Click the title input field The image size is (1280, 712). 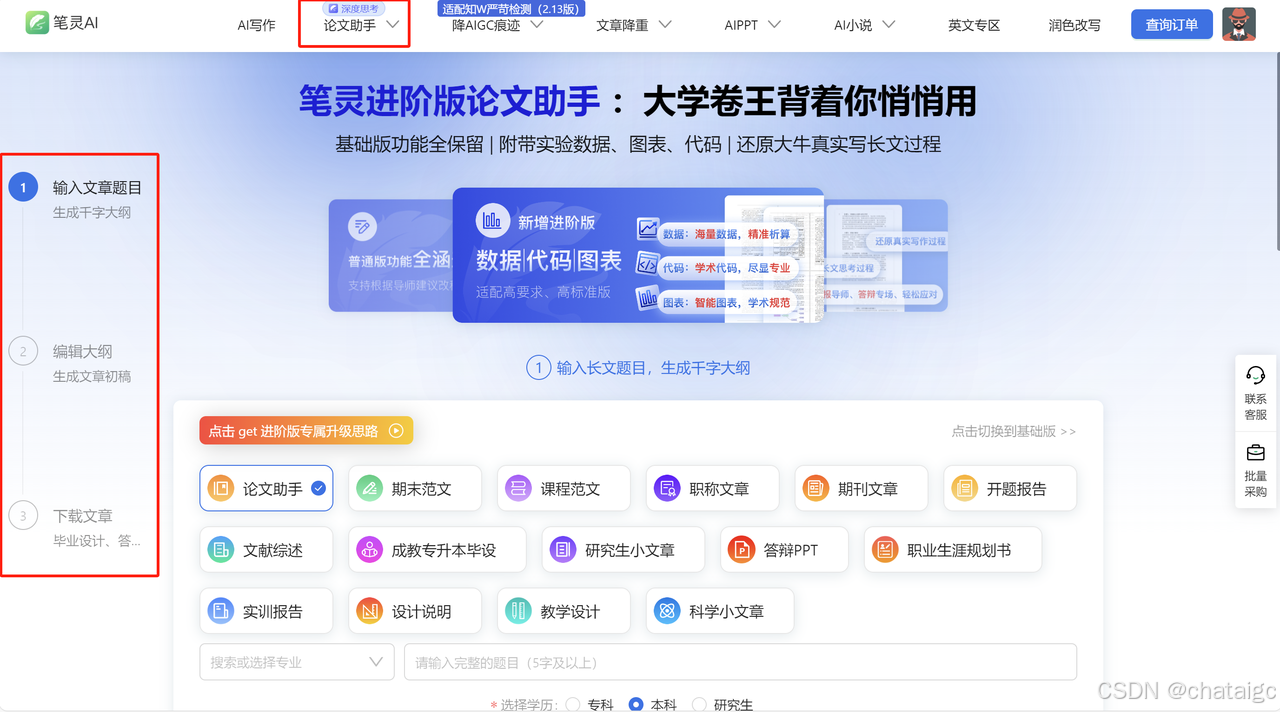pyautogui.click(x=740, y=662)
